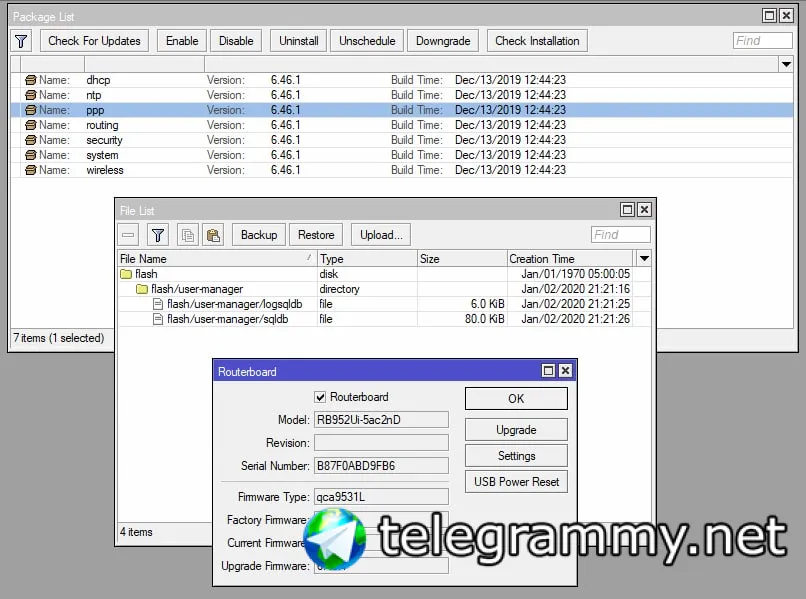Open the File List filter funnel icon
The height and width of the screenshot is (599, 806).
[158, 235]
